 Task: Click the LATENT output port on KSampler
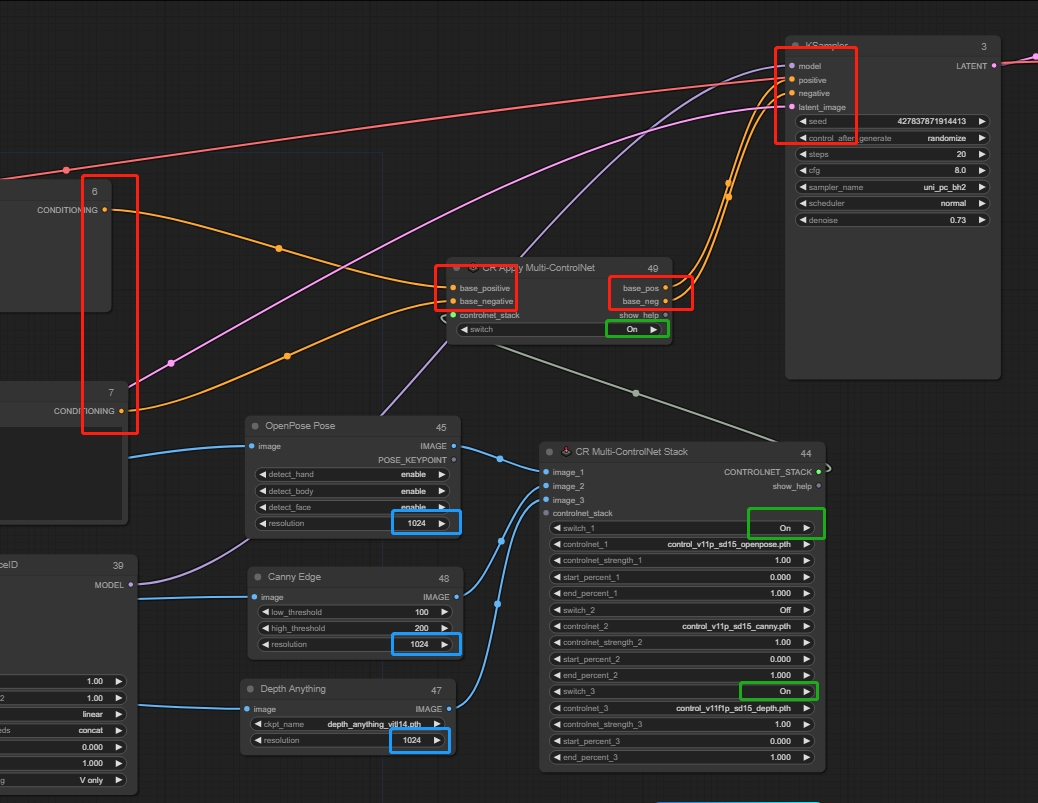(x=994, y=66)
